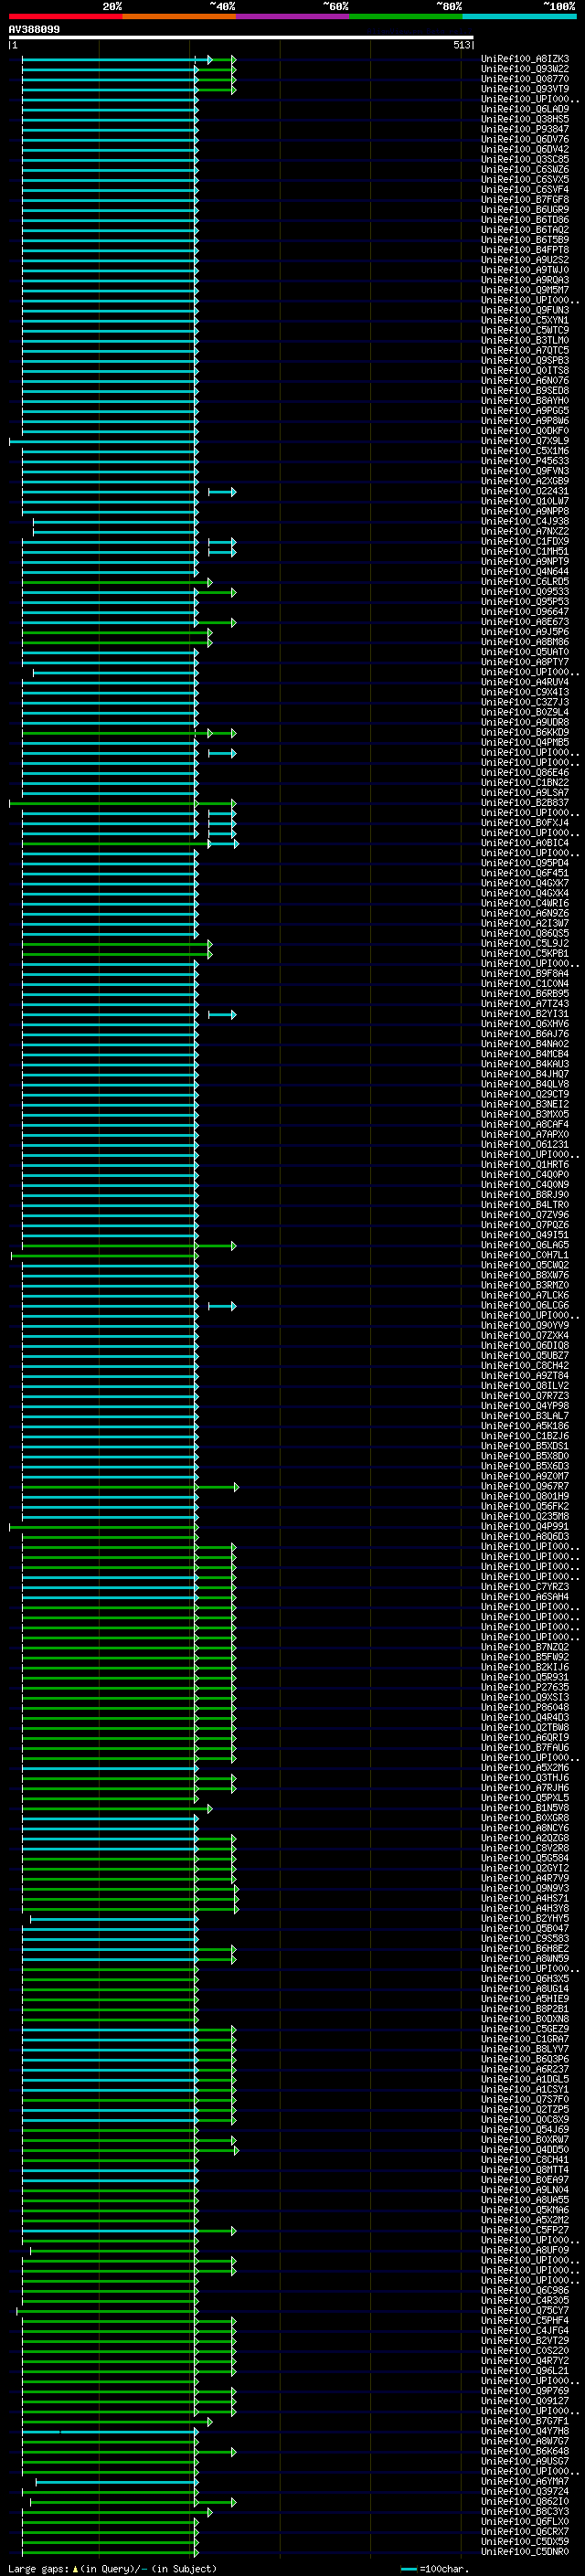Select hit label UniRef100_B6TAQ2

pos(524,230)
